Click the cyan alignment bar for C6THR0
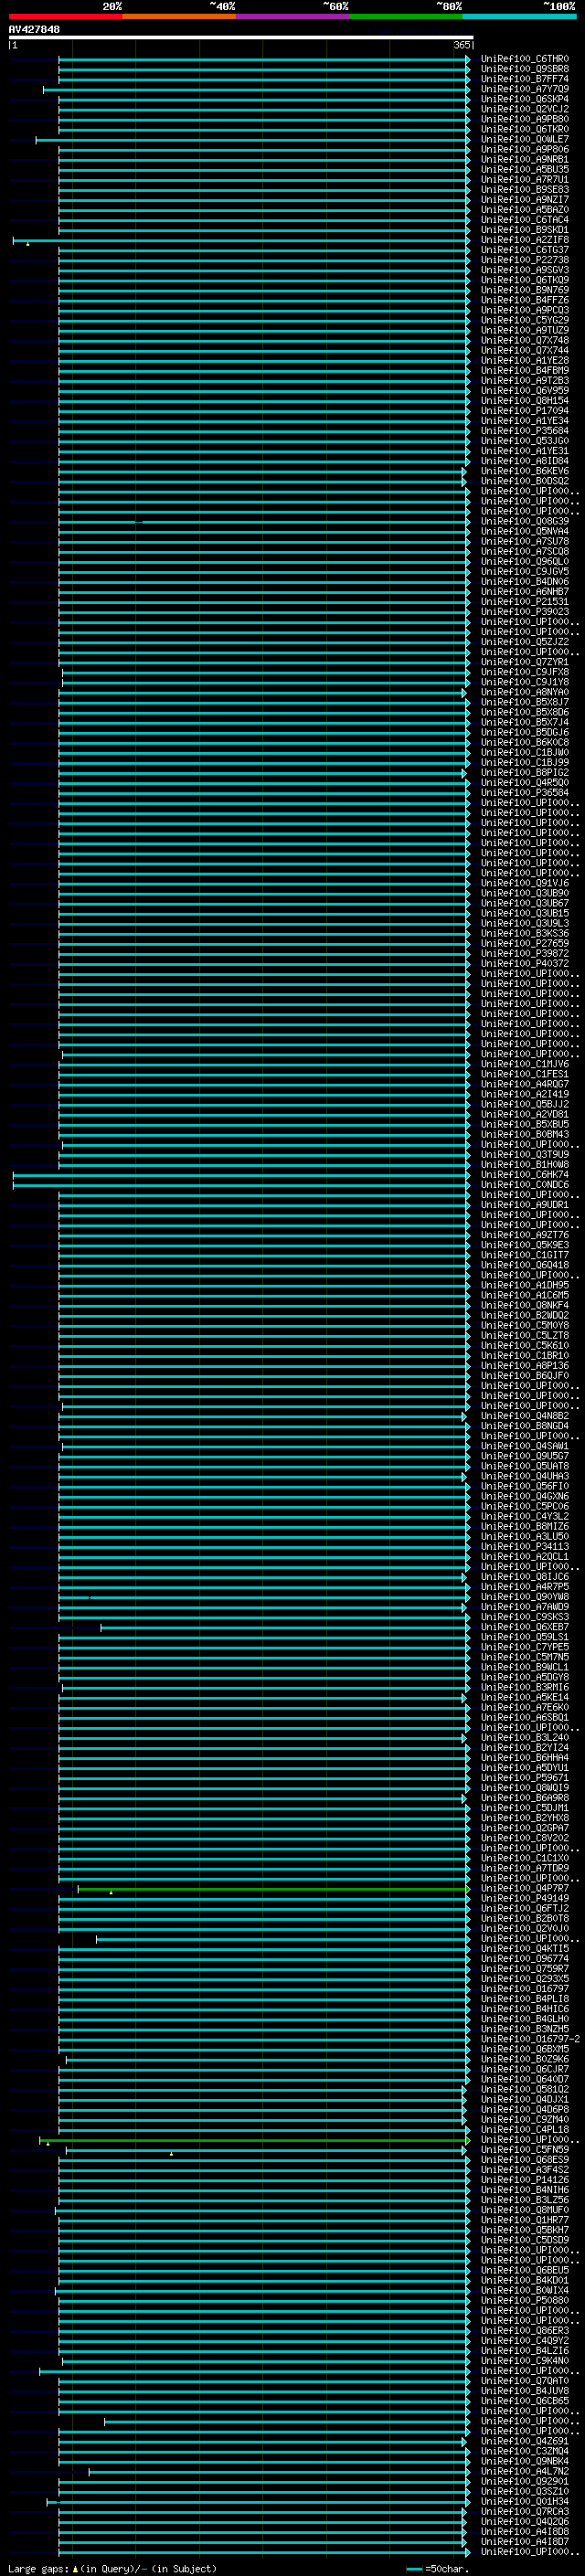 [263, 60]
